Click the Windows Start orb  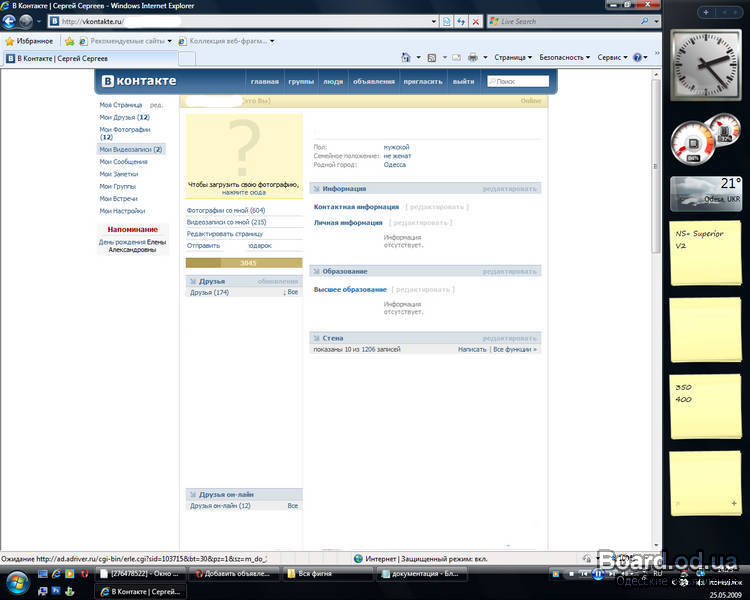click(18, 581)
